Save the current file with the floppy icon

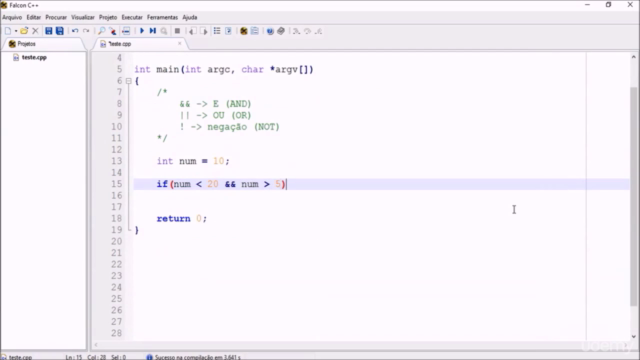point(49,31)
